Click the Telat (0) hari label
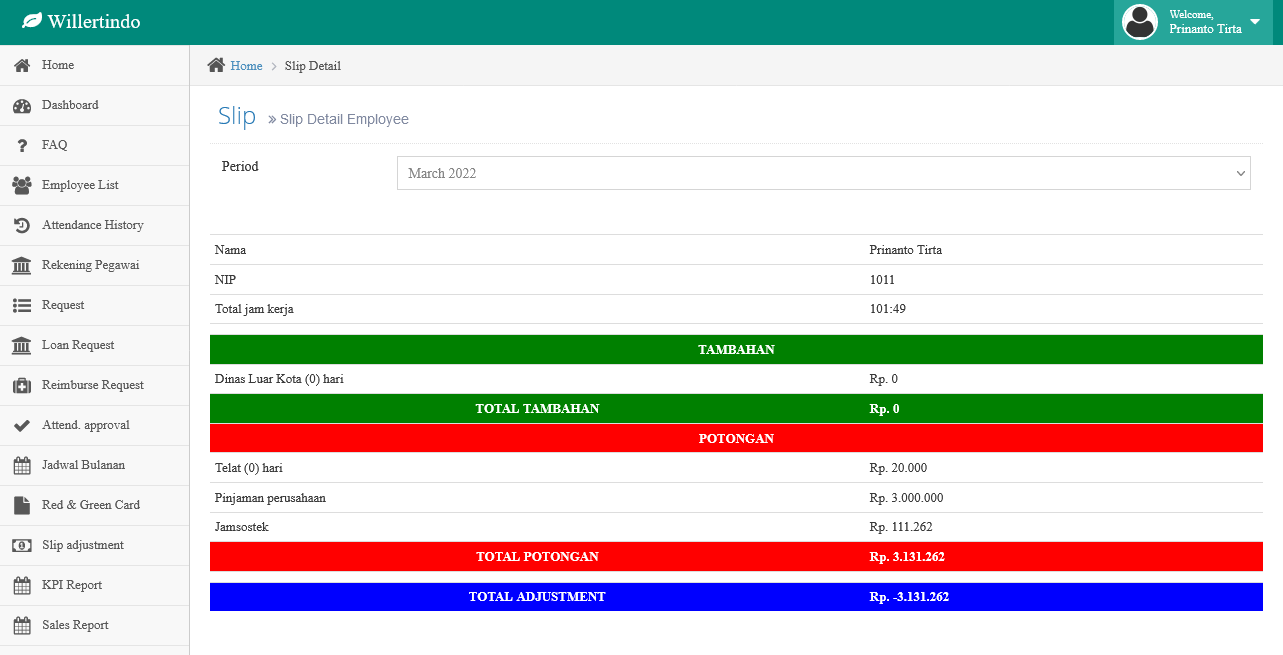This screenshot has height=655, width=1283. pyautogui.click(x=249, y=468)
